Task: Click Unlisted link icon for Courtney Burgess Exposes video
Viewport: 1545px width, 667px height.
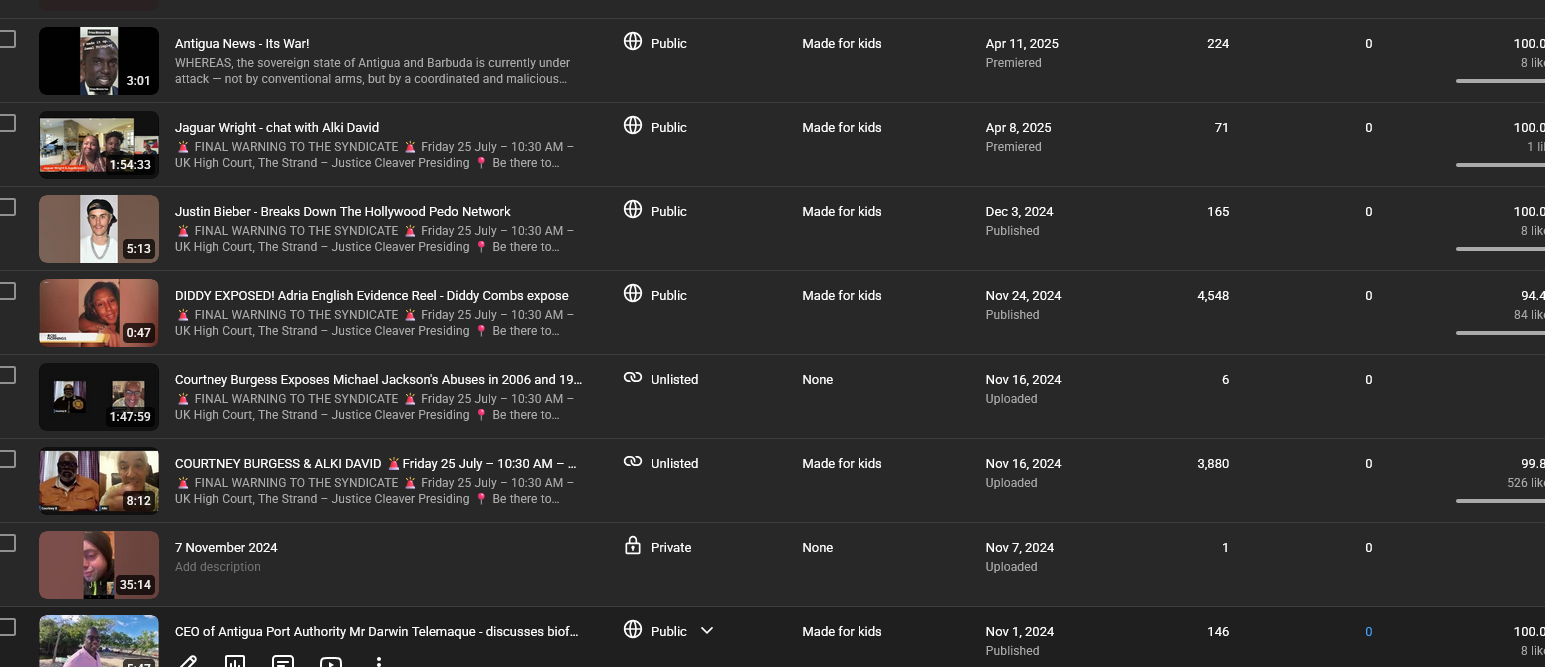Action: pyautogui.click(x=632, y=378)
